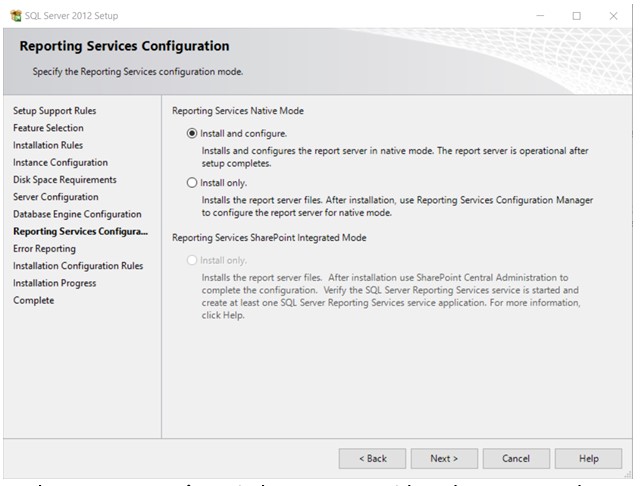The width and height of the screenshot is (640, 486).
Task: Click the 'Reporting Services Native Mode' heading
Action: [x=238, y=111]
